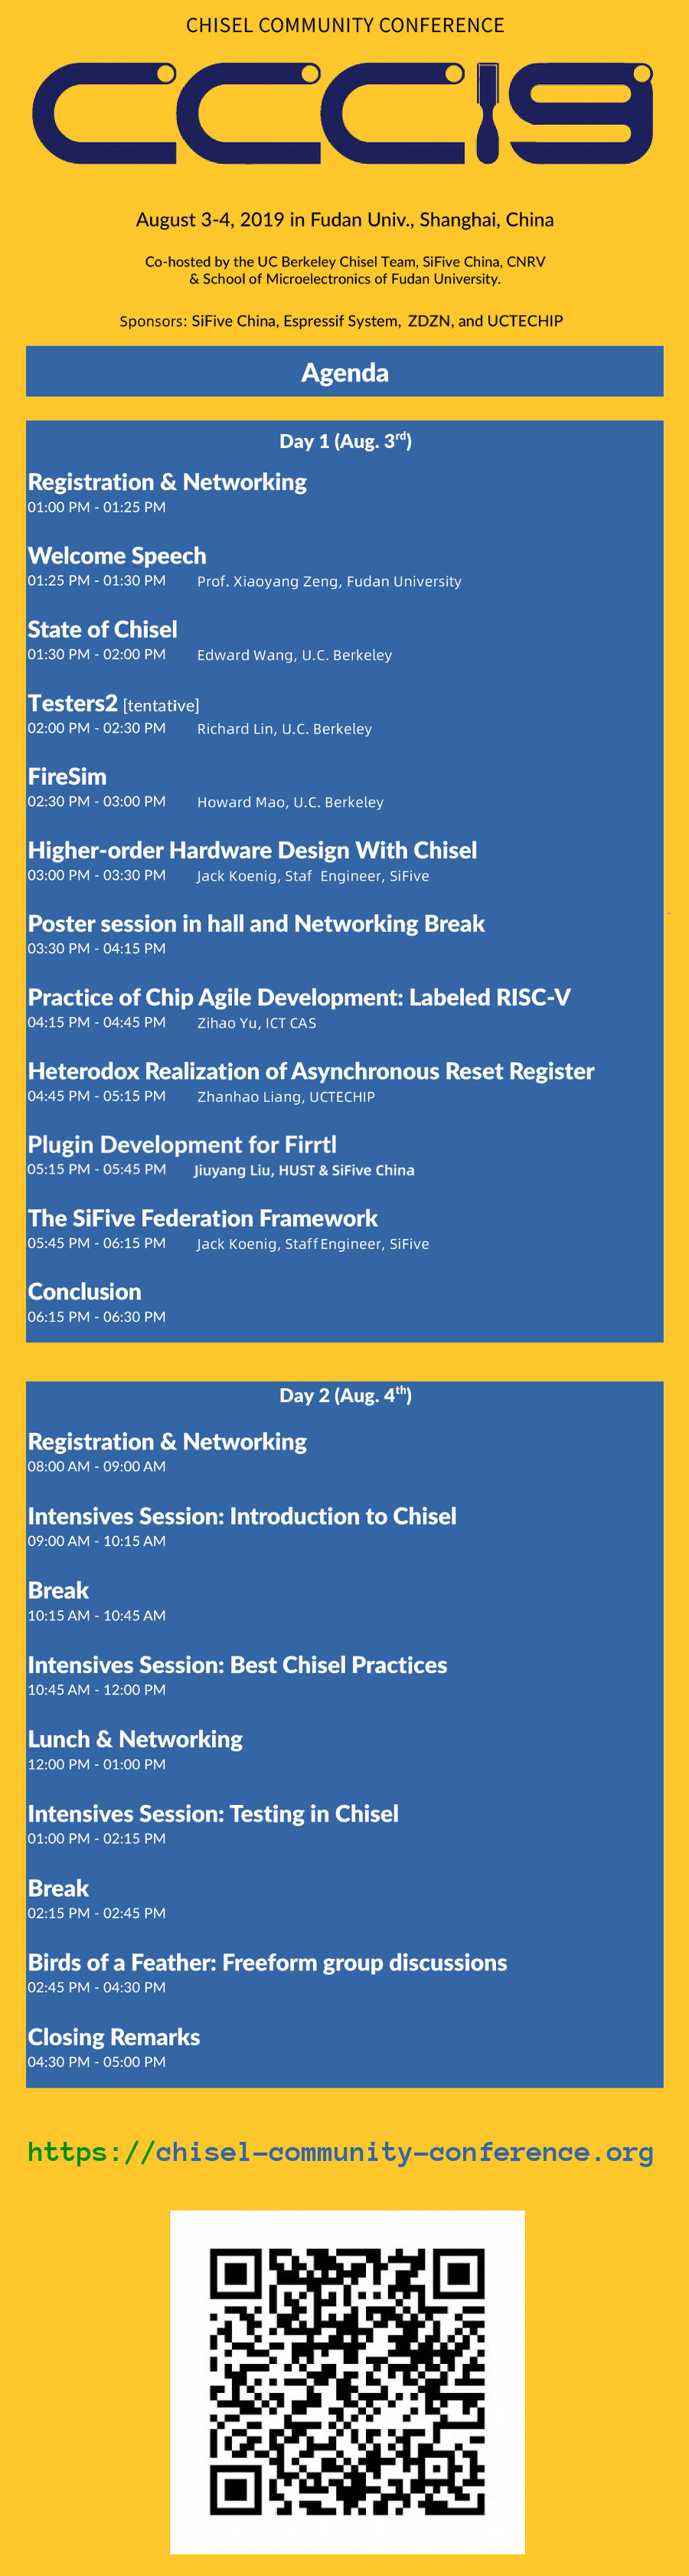Click The SiFive Federation Framework title
Screen dimensions: 689x2576
203,1219
